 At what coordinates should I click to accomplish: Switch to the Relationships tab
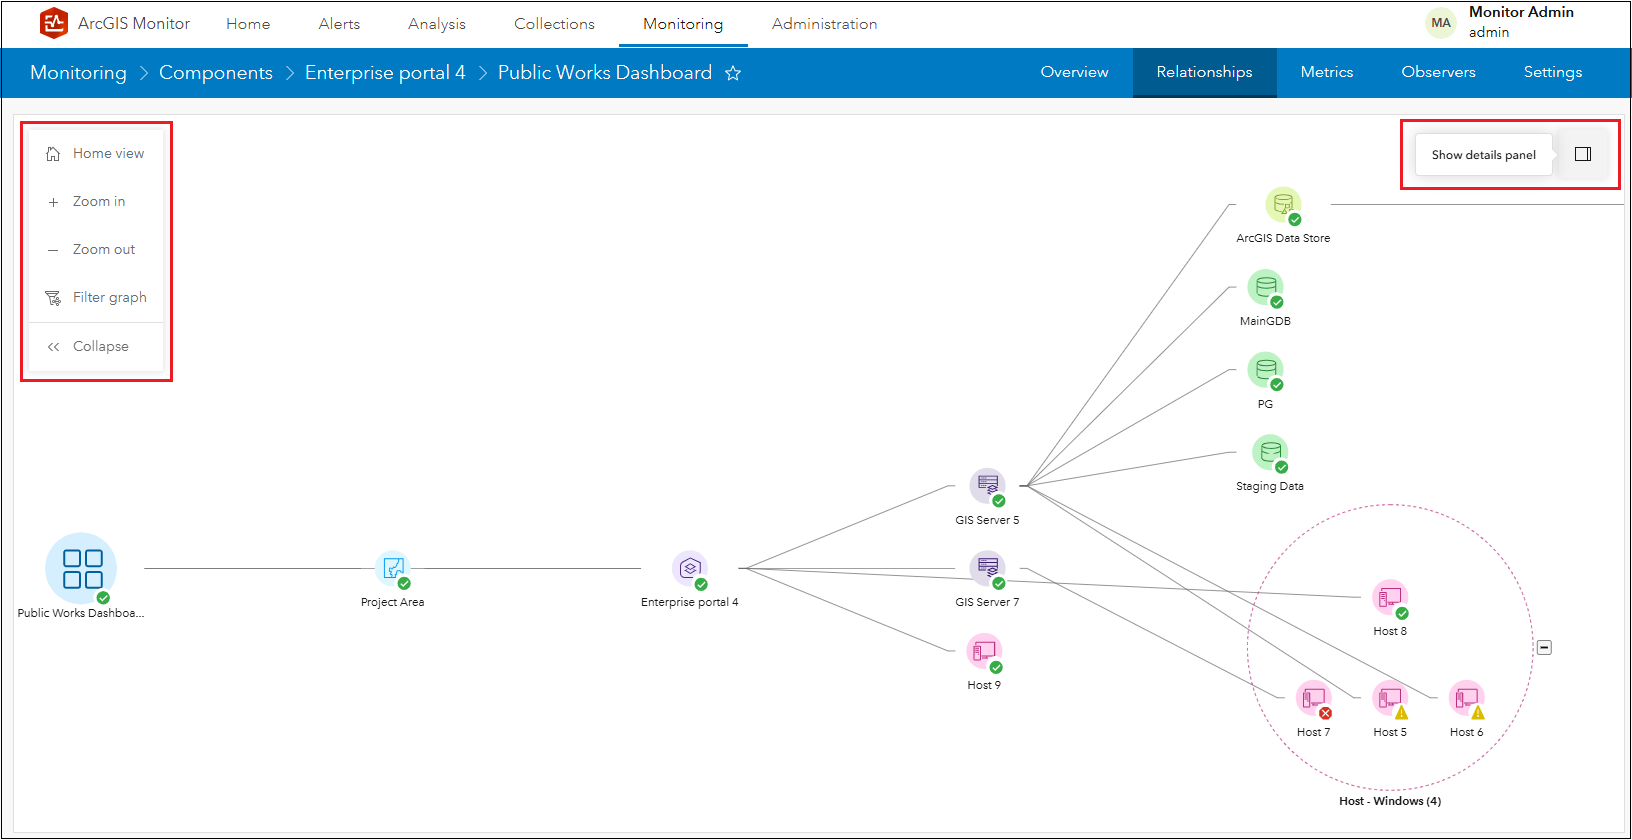click(x=1205, y=72)
